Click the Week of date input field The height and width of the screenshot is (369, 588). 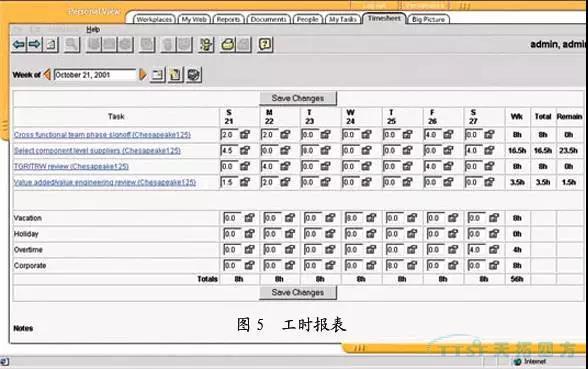(x=95, y=75)
